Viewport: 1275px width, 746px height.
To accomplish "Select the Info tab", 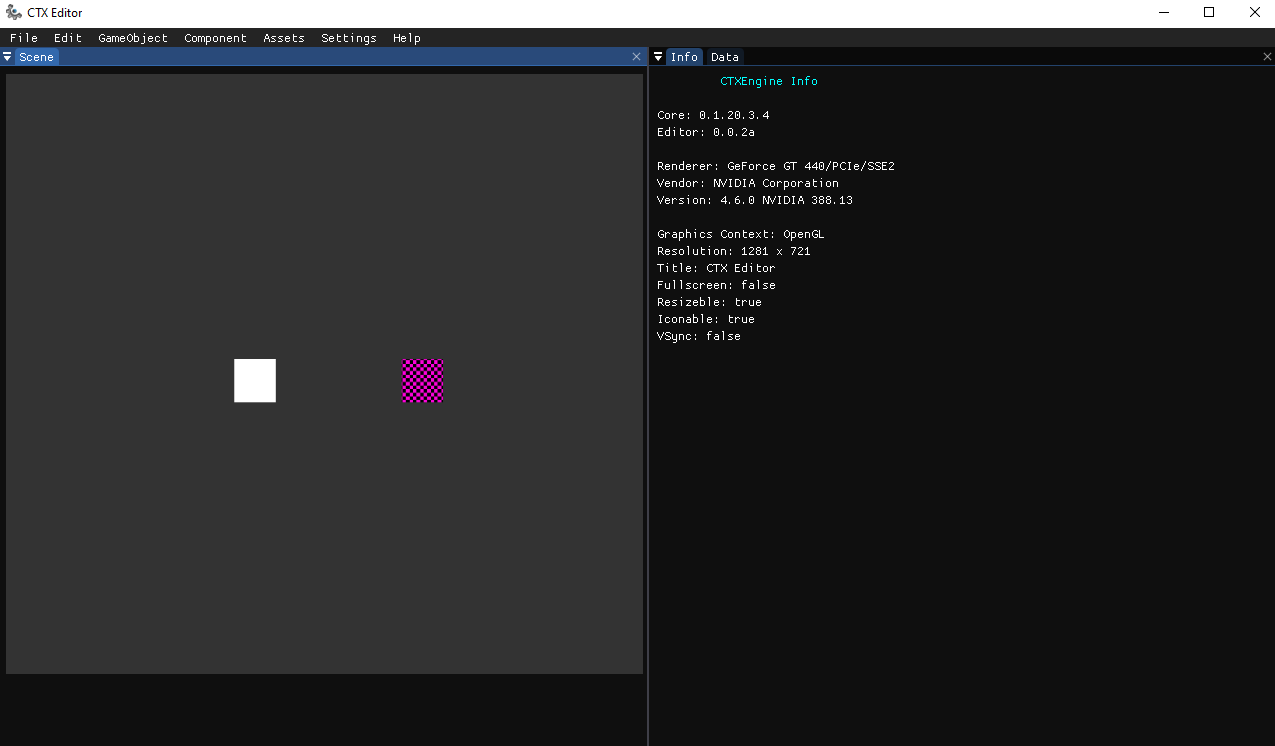I will coord(684,57).
